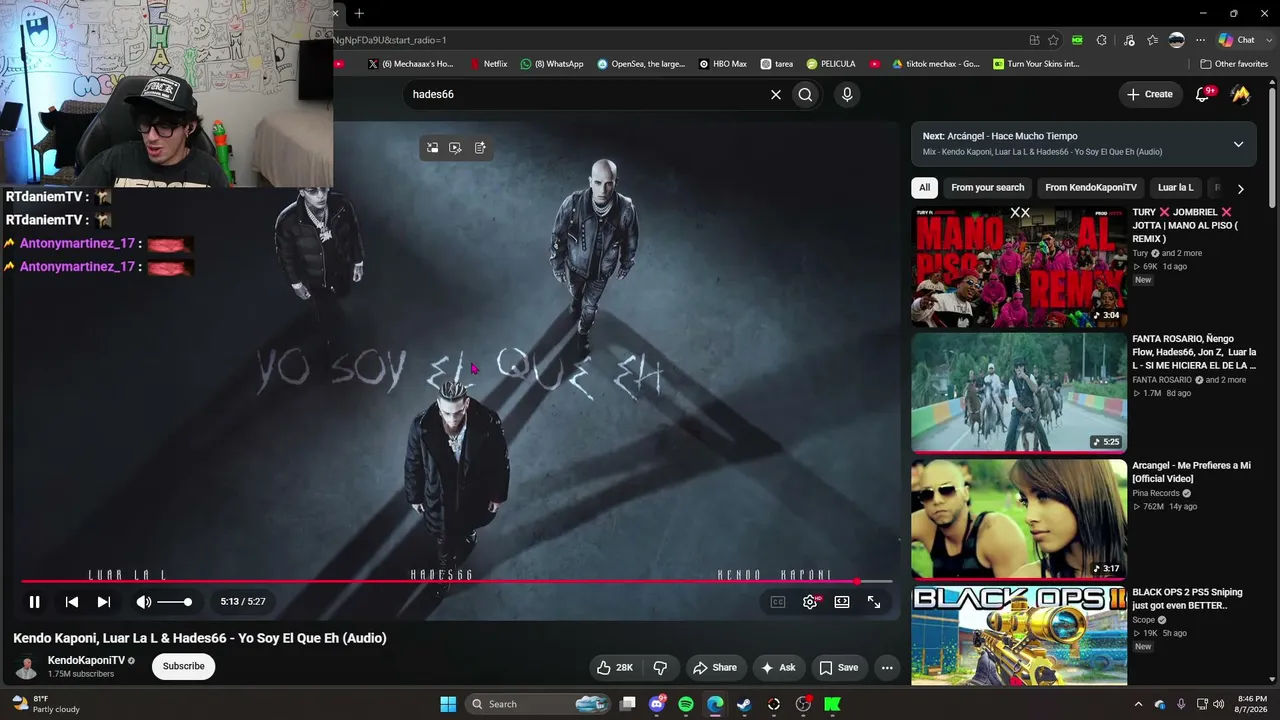Add page to favorites star
1280x720 pixels.
tap(1054, 40)
